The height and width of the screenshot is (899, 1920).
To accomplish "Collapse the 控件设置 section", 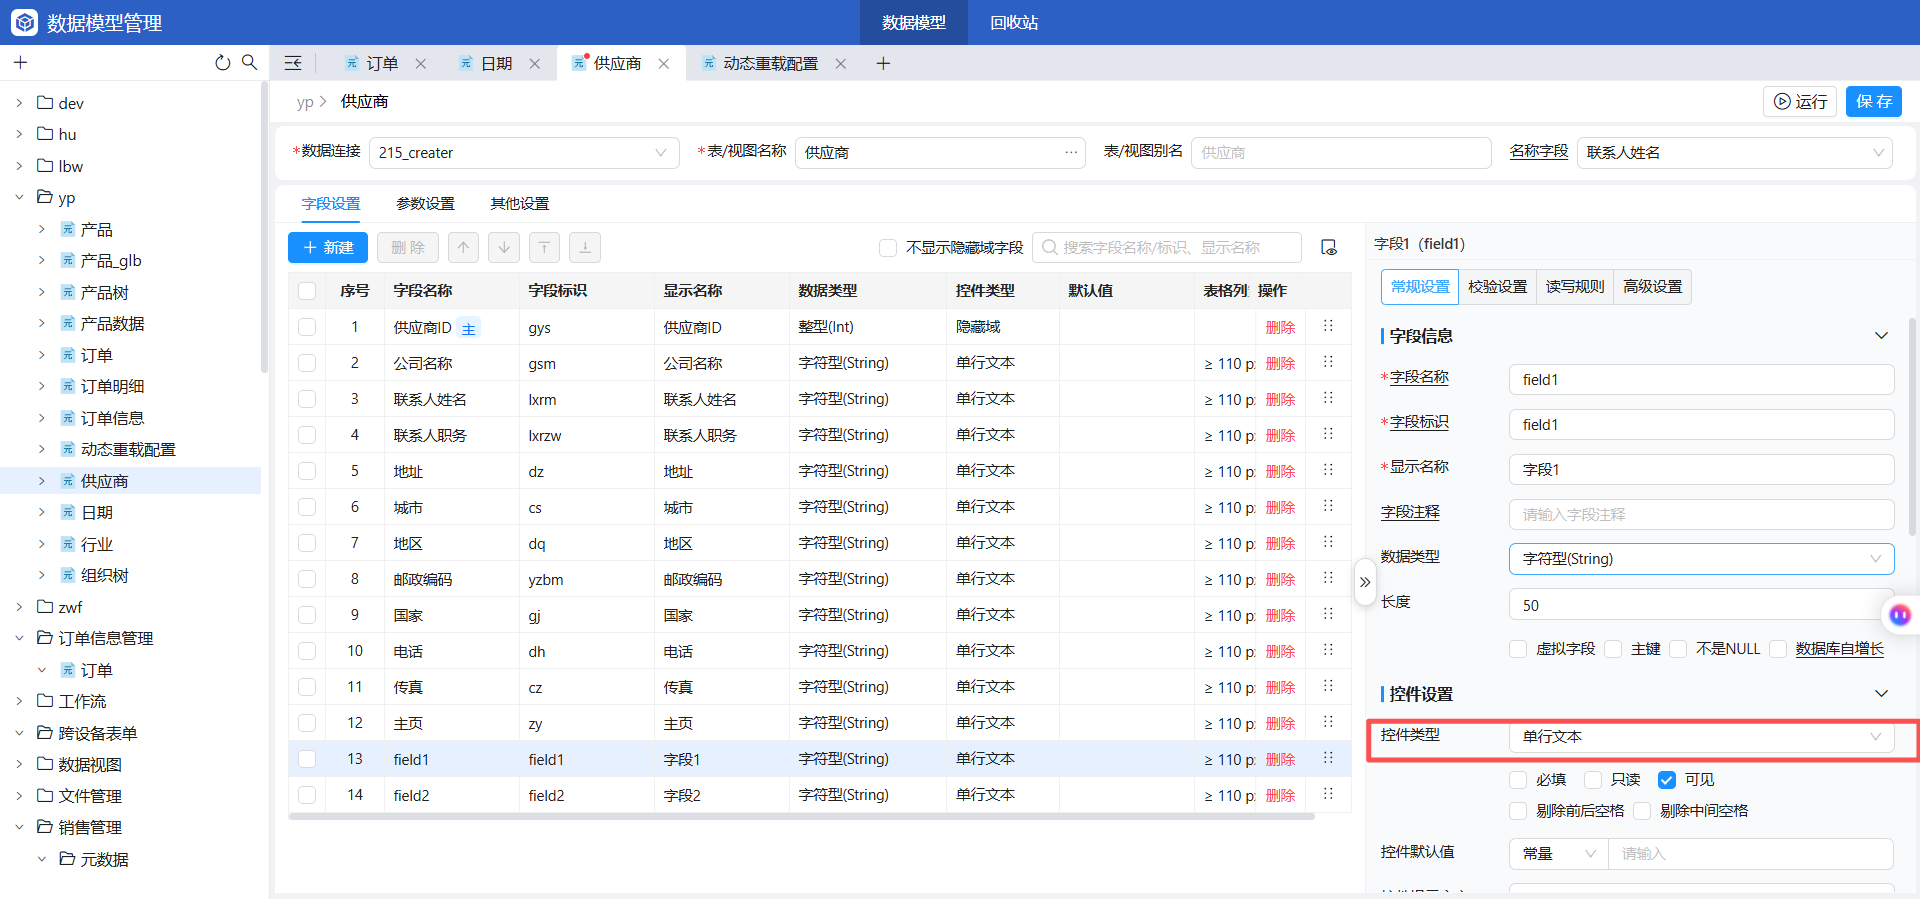I will pyautogui.click(x=1881, y=694).
